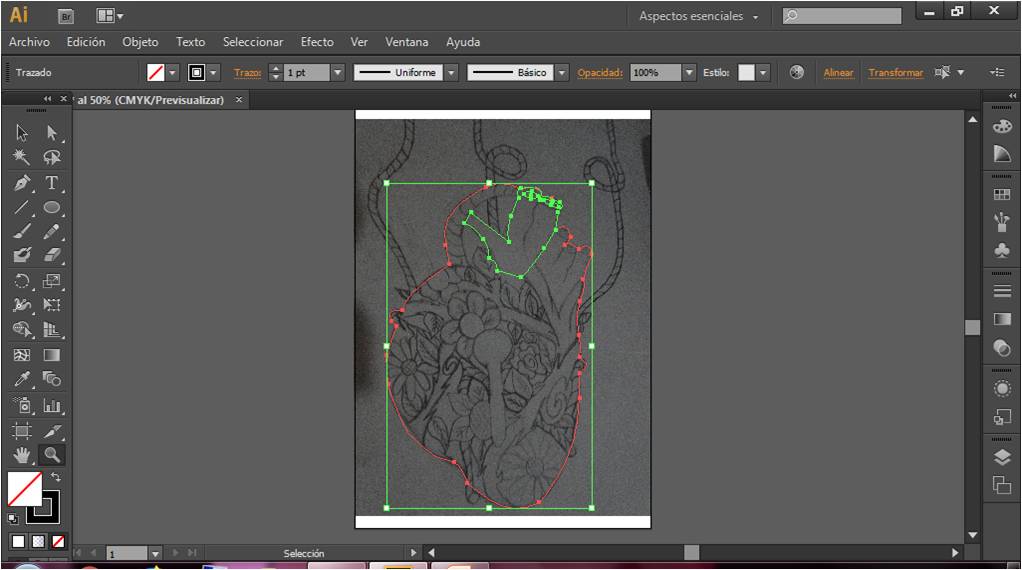Image resolution: width=1022 pixels, height=570 pixels.
Task: Select the Zoom magnifier tool
Action: pos(51,455)
